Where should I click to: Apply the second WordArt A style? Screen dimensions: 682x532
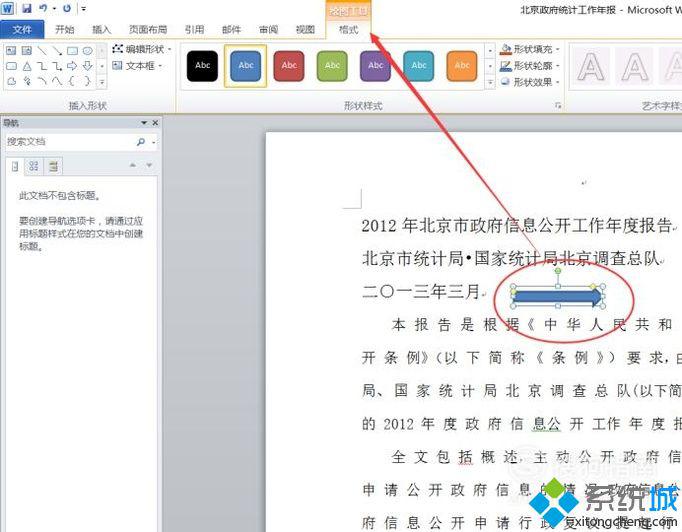635,67
